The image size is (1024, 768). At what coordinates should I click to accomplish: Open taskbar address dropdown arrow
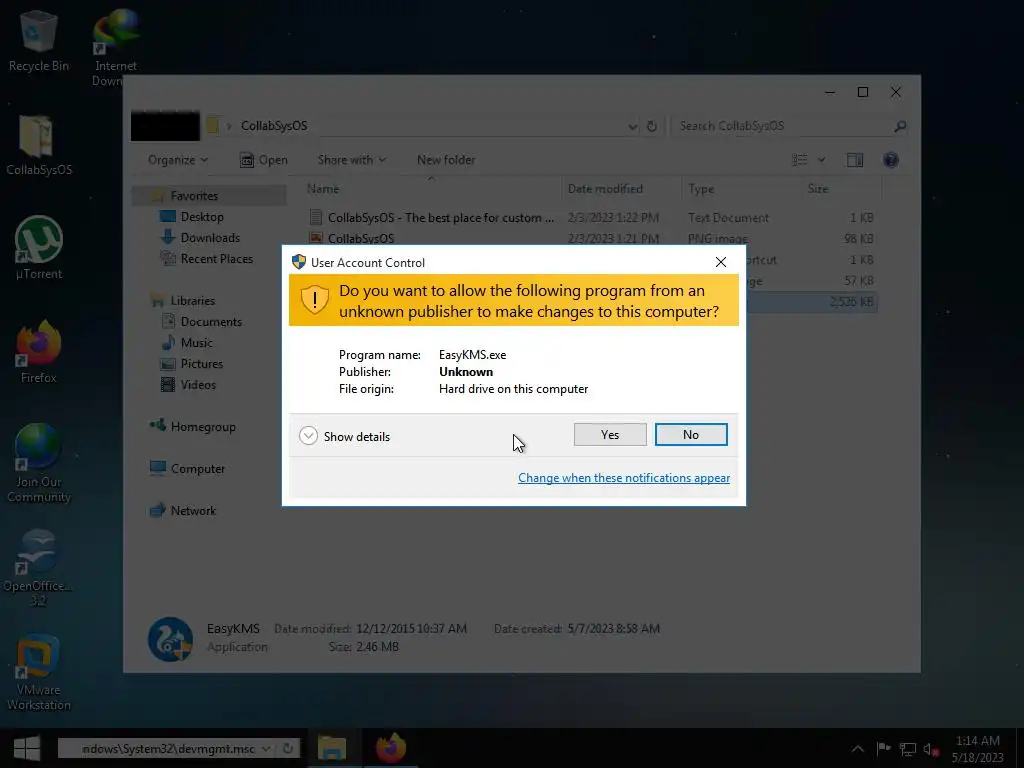coord(266,748)
